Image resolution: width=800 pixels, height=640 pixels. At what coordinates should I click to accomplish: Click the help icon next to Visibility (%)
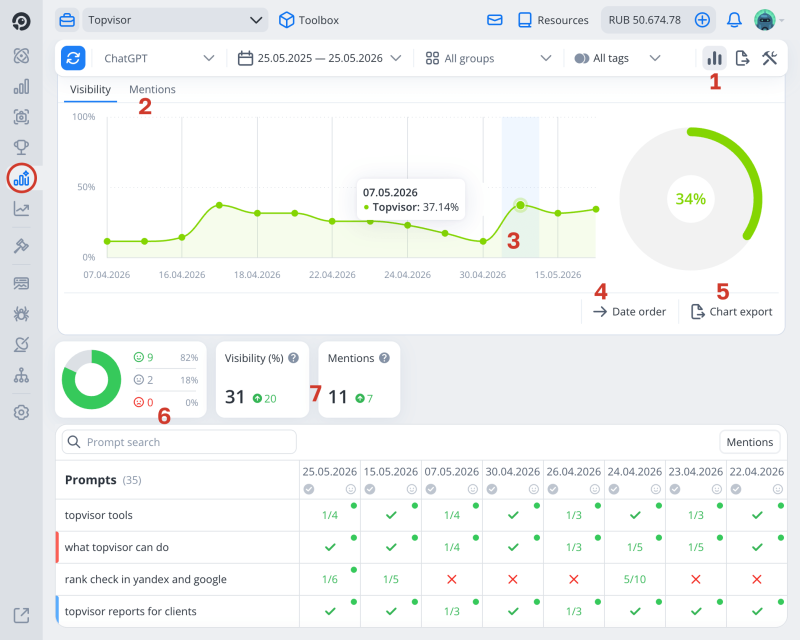click(293, 358)
